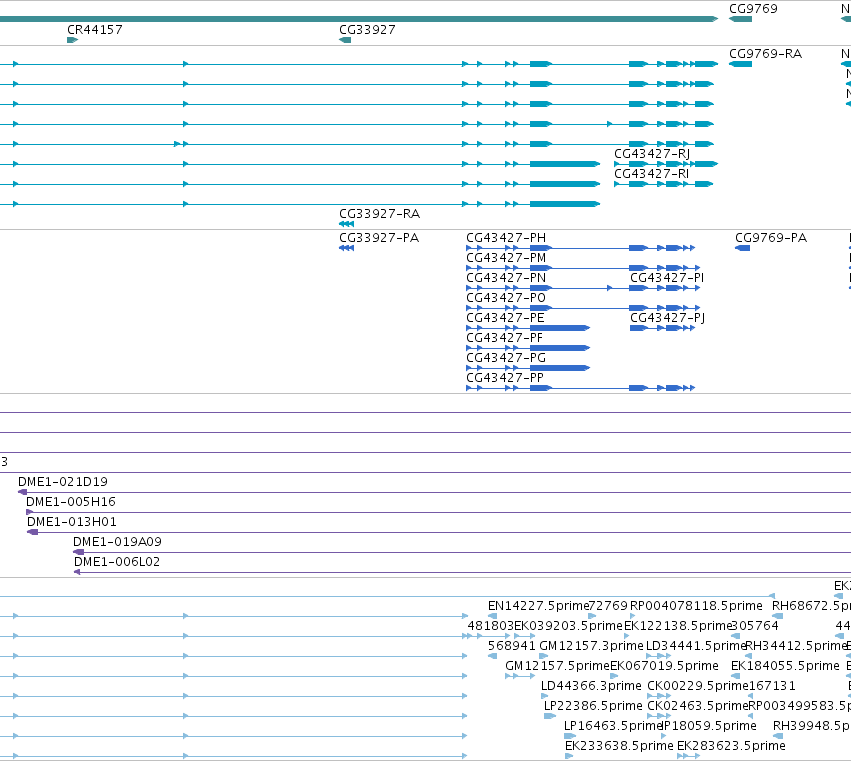Select the CG43427-RI transcript label
This screenshot has width=851, height=761.
[651, 174]
